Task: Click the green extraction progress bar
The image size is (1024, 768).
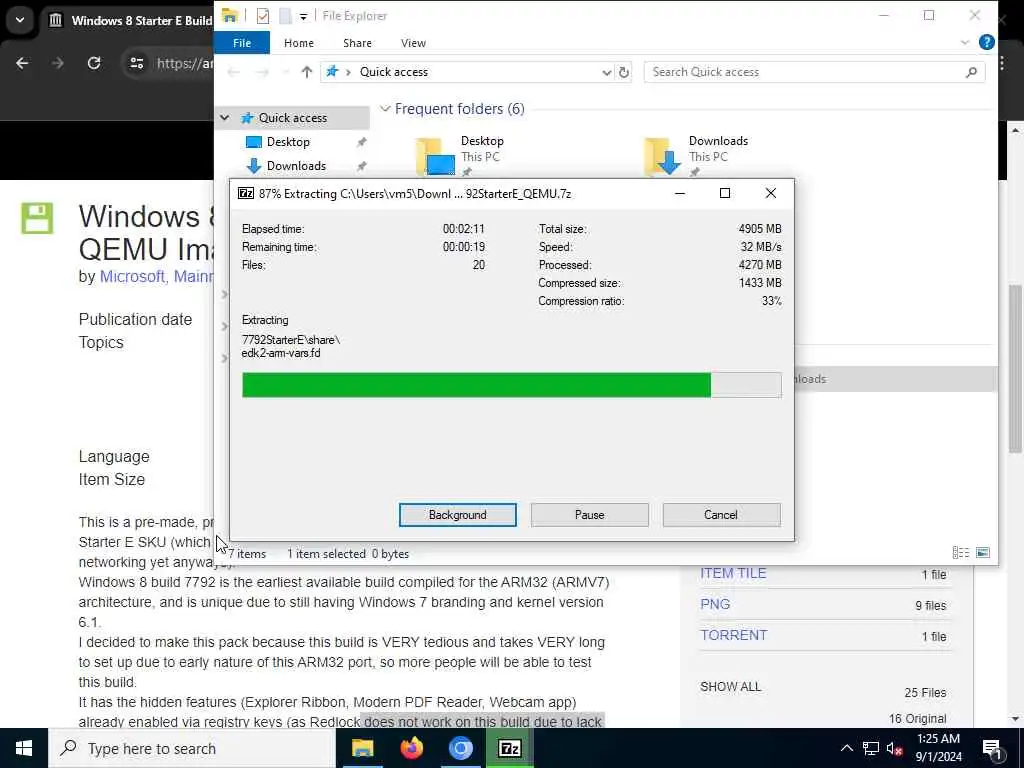Action: point(511,385)
